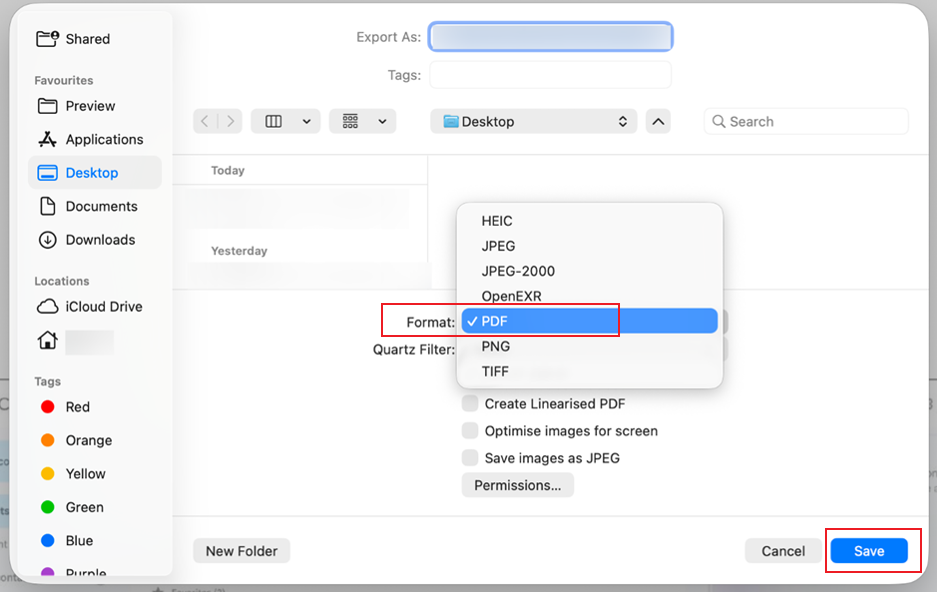Create a New Folder

coord(241,550)
